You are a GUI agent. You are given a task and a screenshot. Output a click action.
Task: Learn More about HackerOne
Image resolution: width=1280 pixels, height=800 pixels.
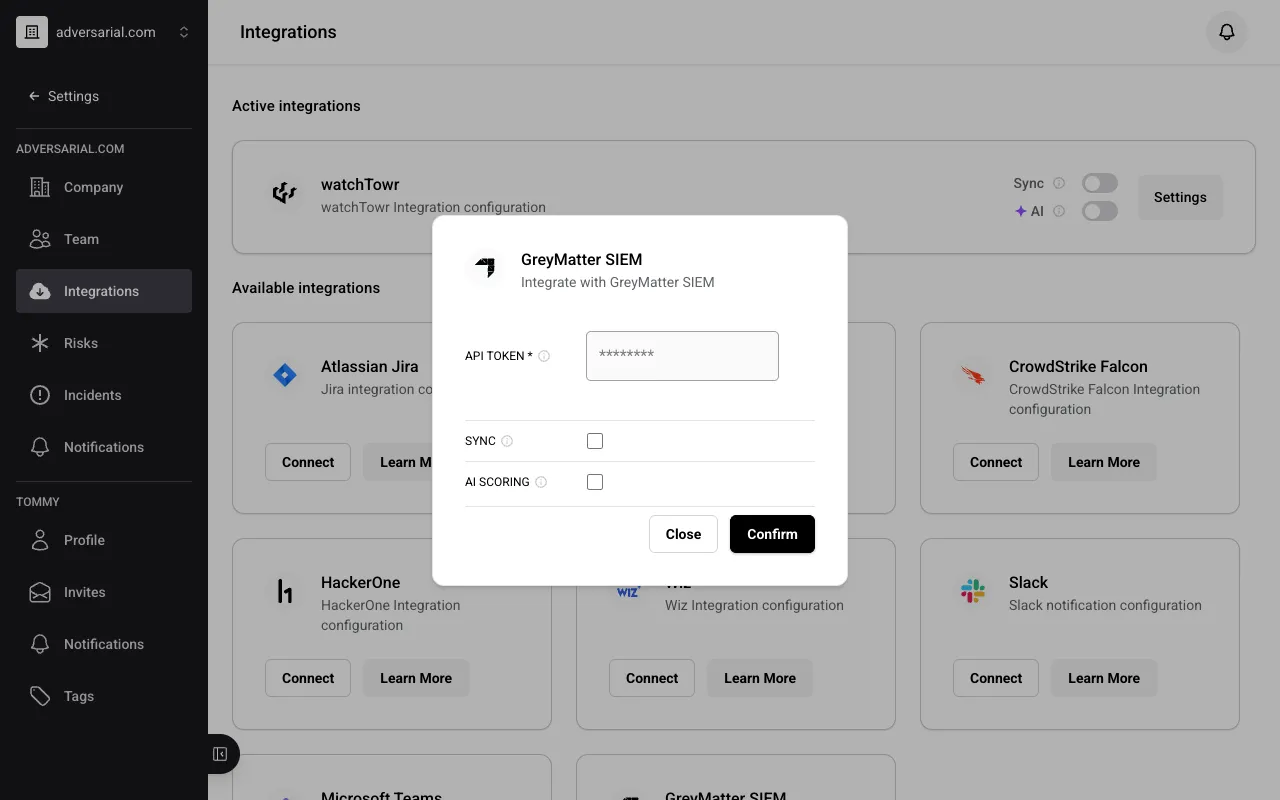416,678
